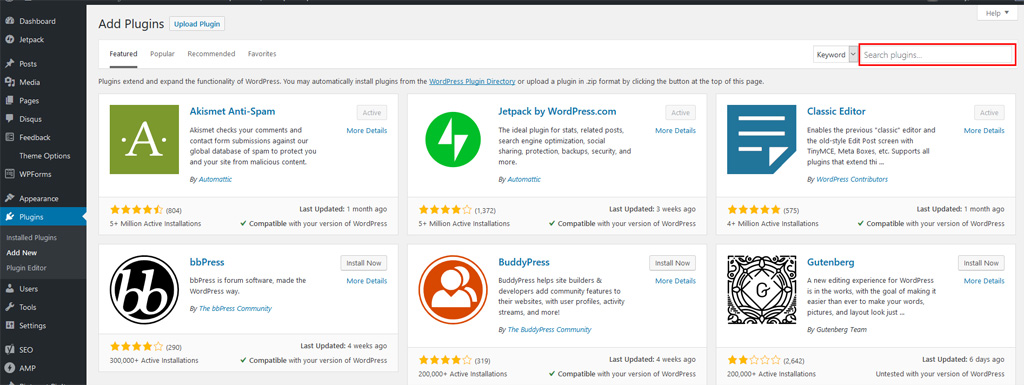Click Active button on Jetpack card

click(680, 113)
